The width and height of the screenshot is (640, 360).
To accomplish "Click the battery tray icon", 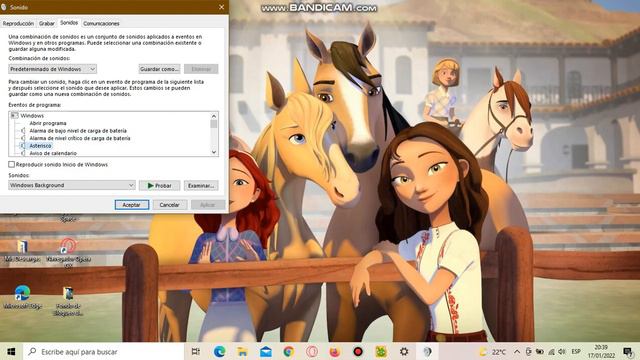I will pos(540,351).
